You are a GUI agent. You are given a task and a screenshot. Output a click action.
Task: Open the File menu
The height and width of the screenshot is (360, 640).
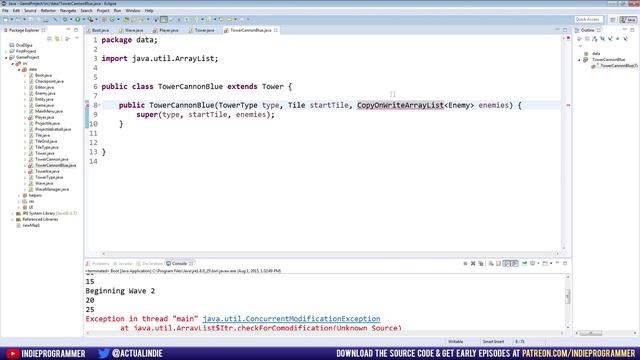point(5,11)
